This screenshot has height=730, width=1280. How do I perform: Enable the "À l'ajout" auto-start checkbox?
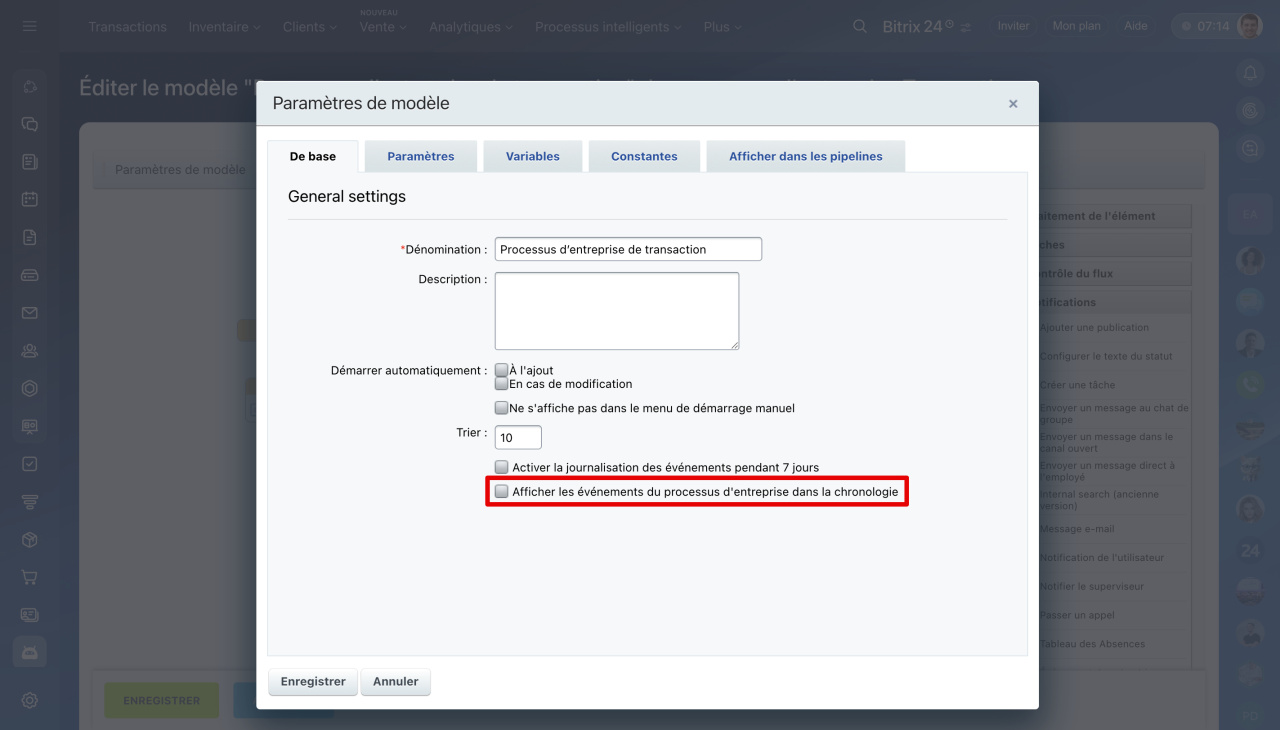tap(502, 370)
